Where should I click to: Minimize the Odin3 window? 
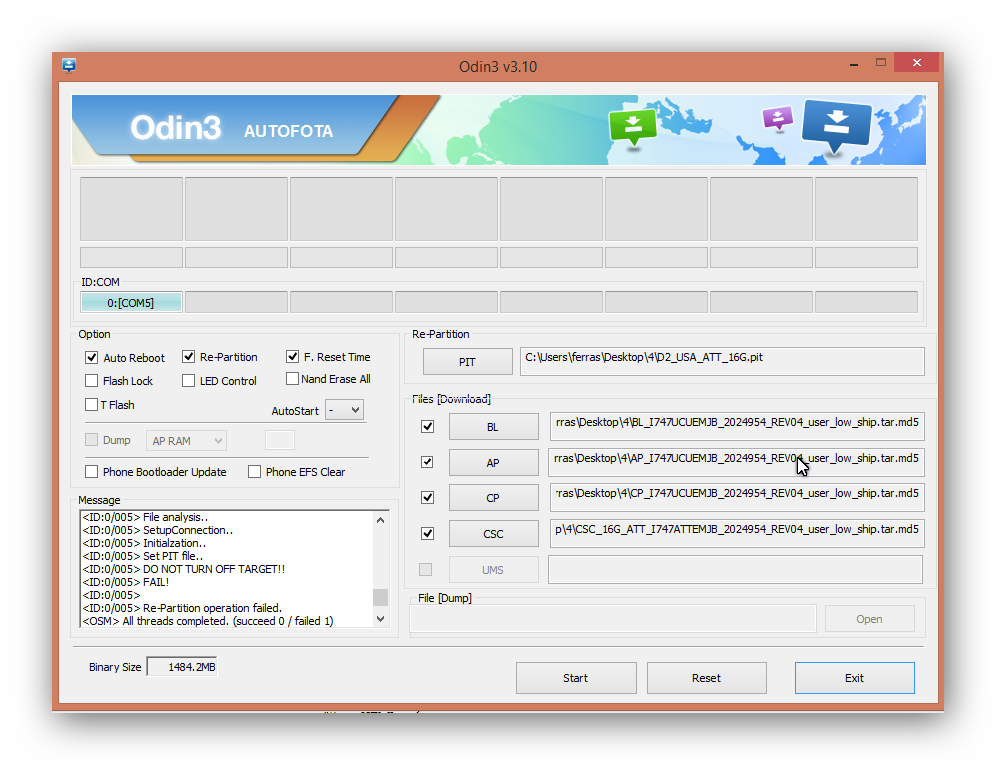[x=854, y=64]
